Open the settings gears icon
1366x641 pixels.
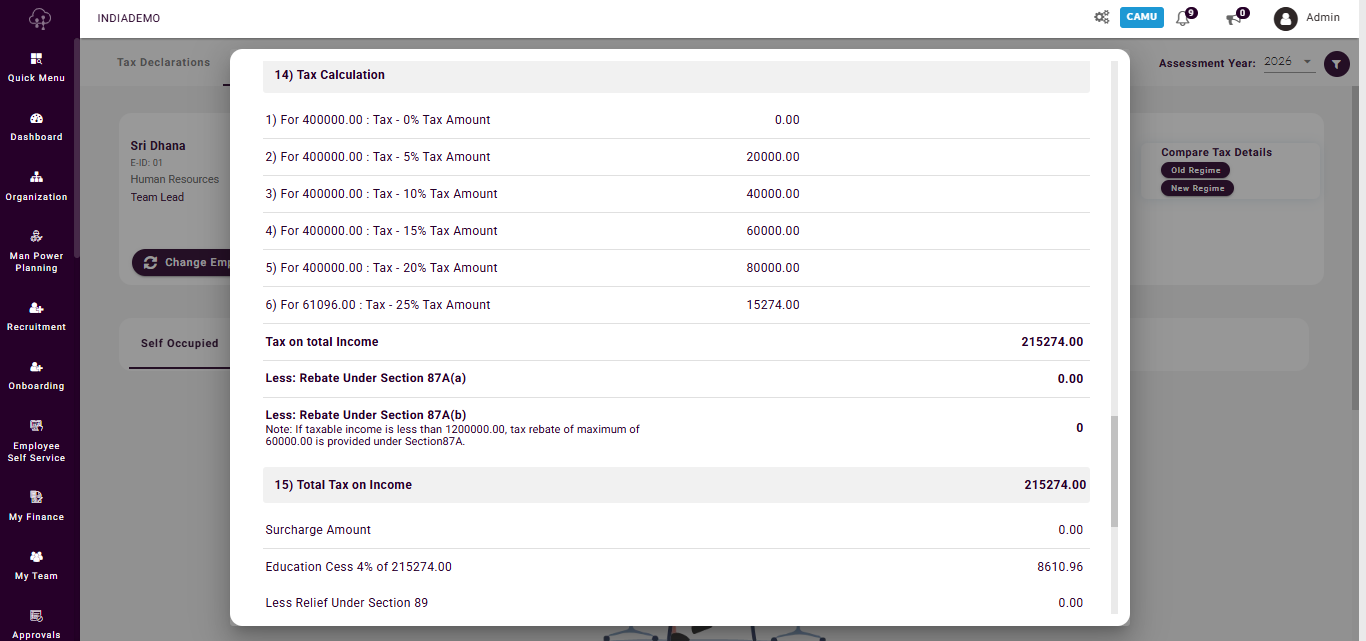click(x=1101, y=17)
